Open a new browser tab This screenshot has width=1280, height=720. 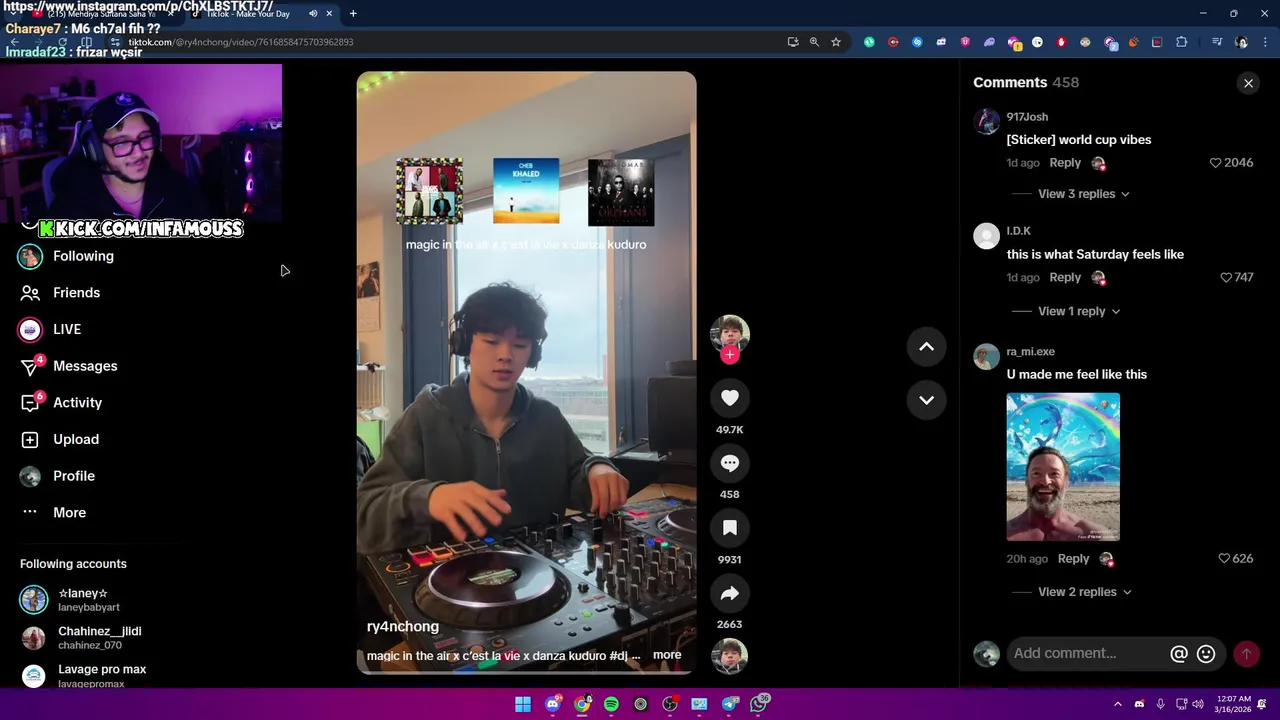tap(353, 14)
